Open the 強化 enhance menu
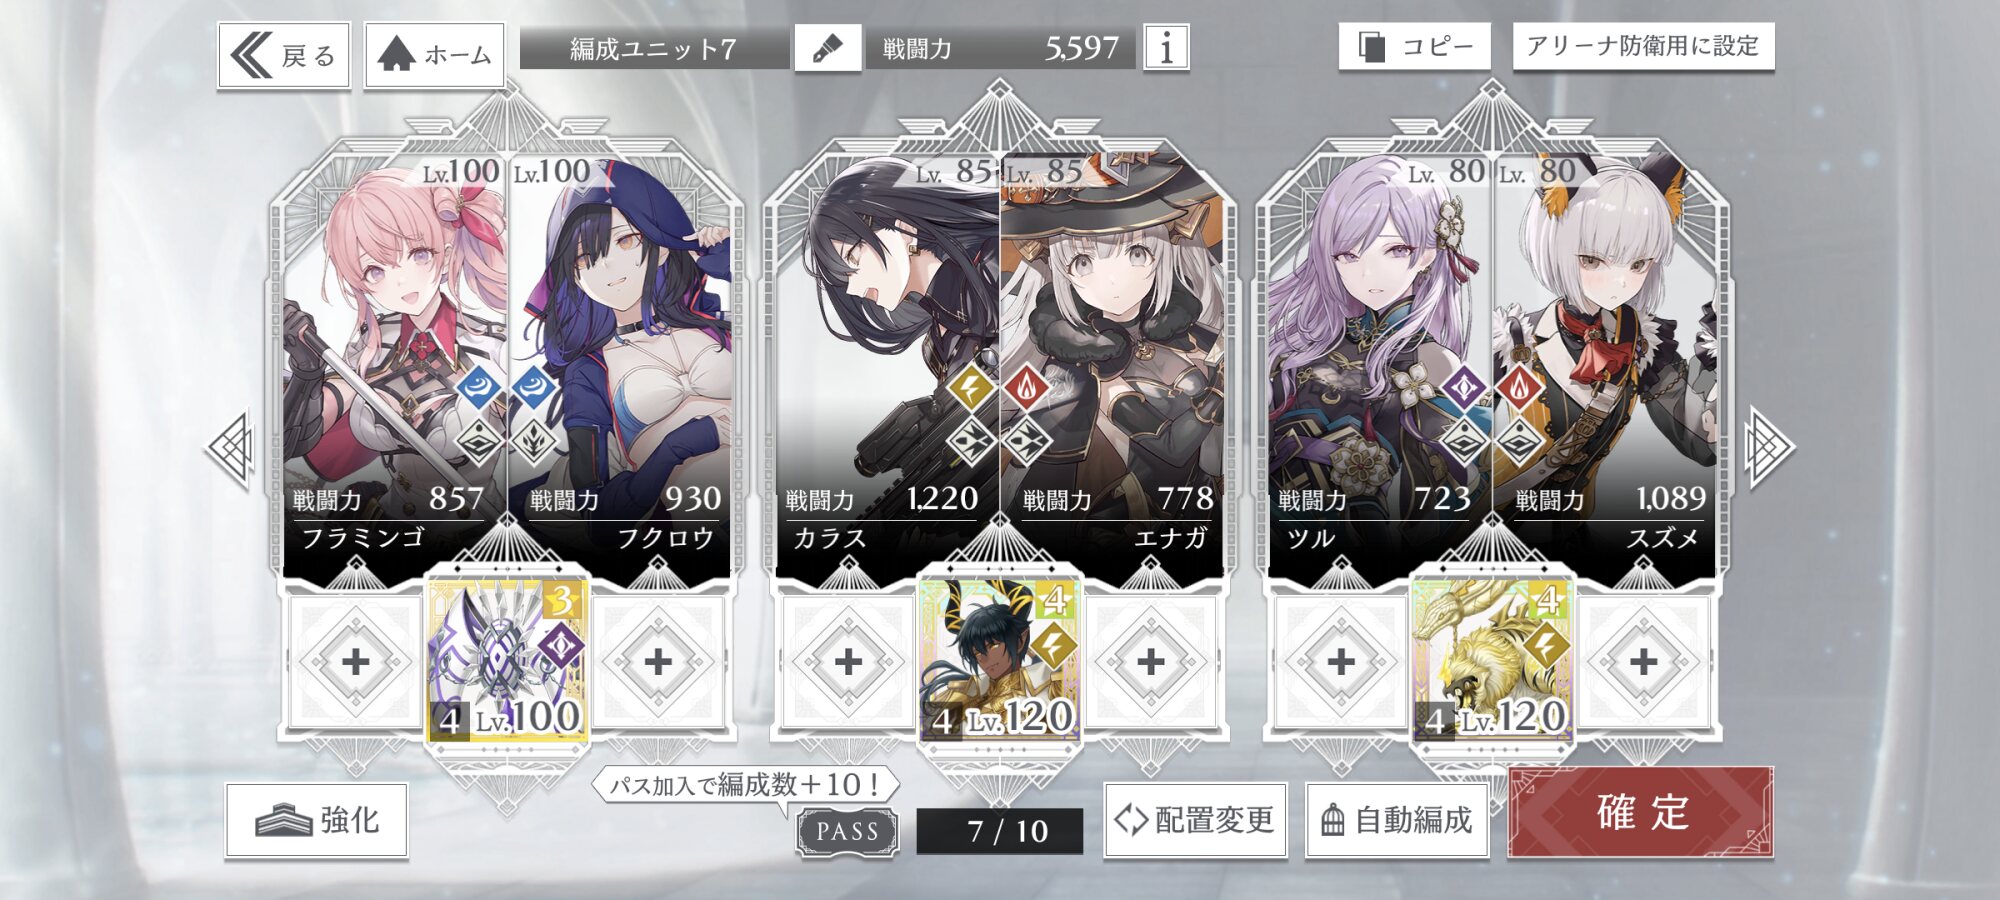 click(x=317, y=820)
